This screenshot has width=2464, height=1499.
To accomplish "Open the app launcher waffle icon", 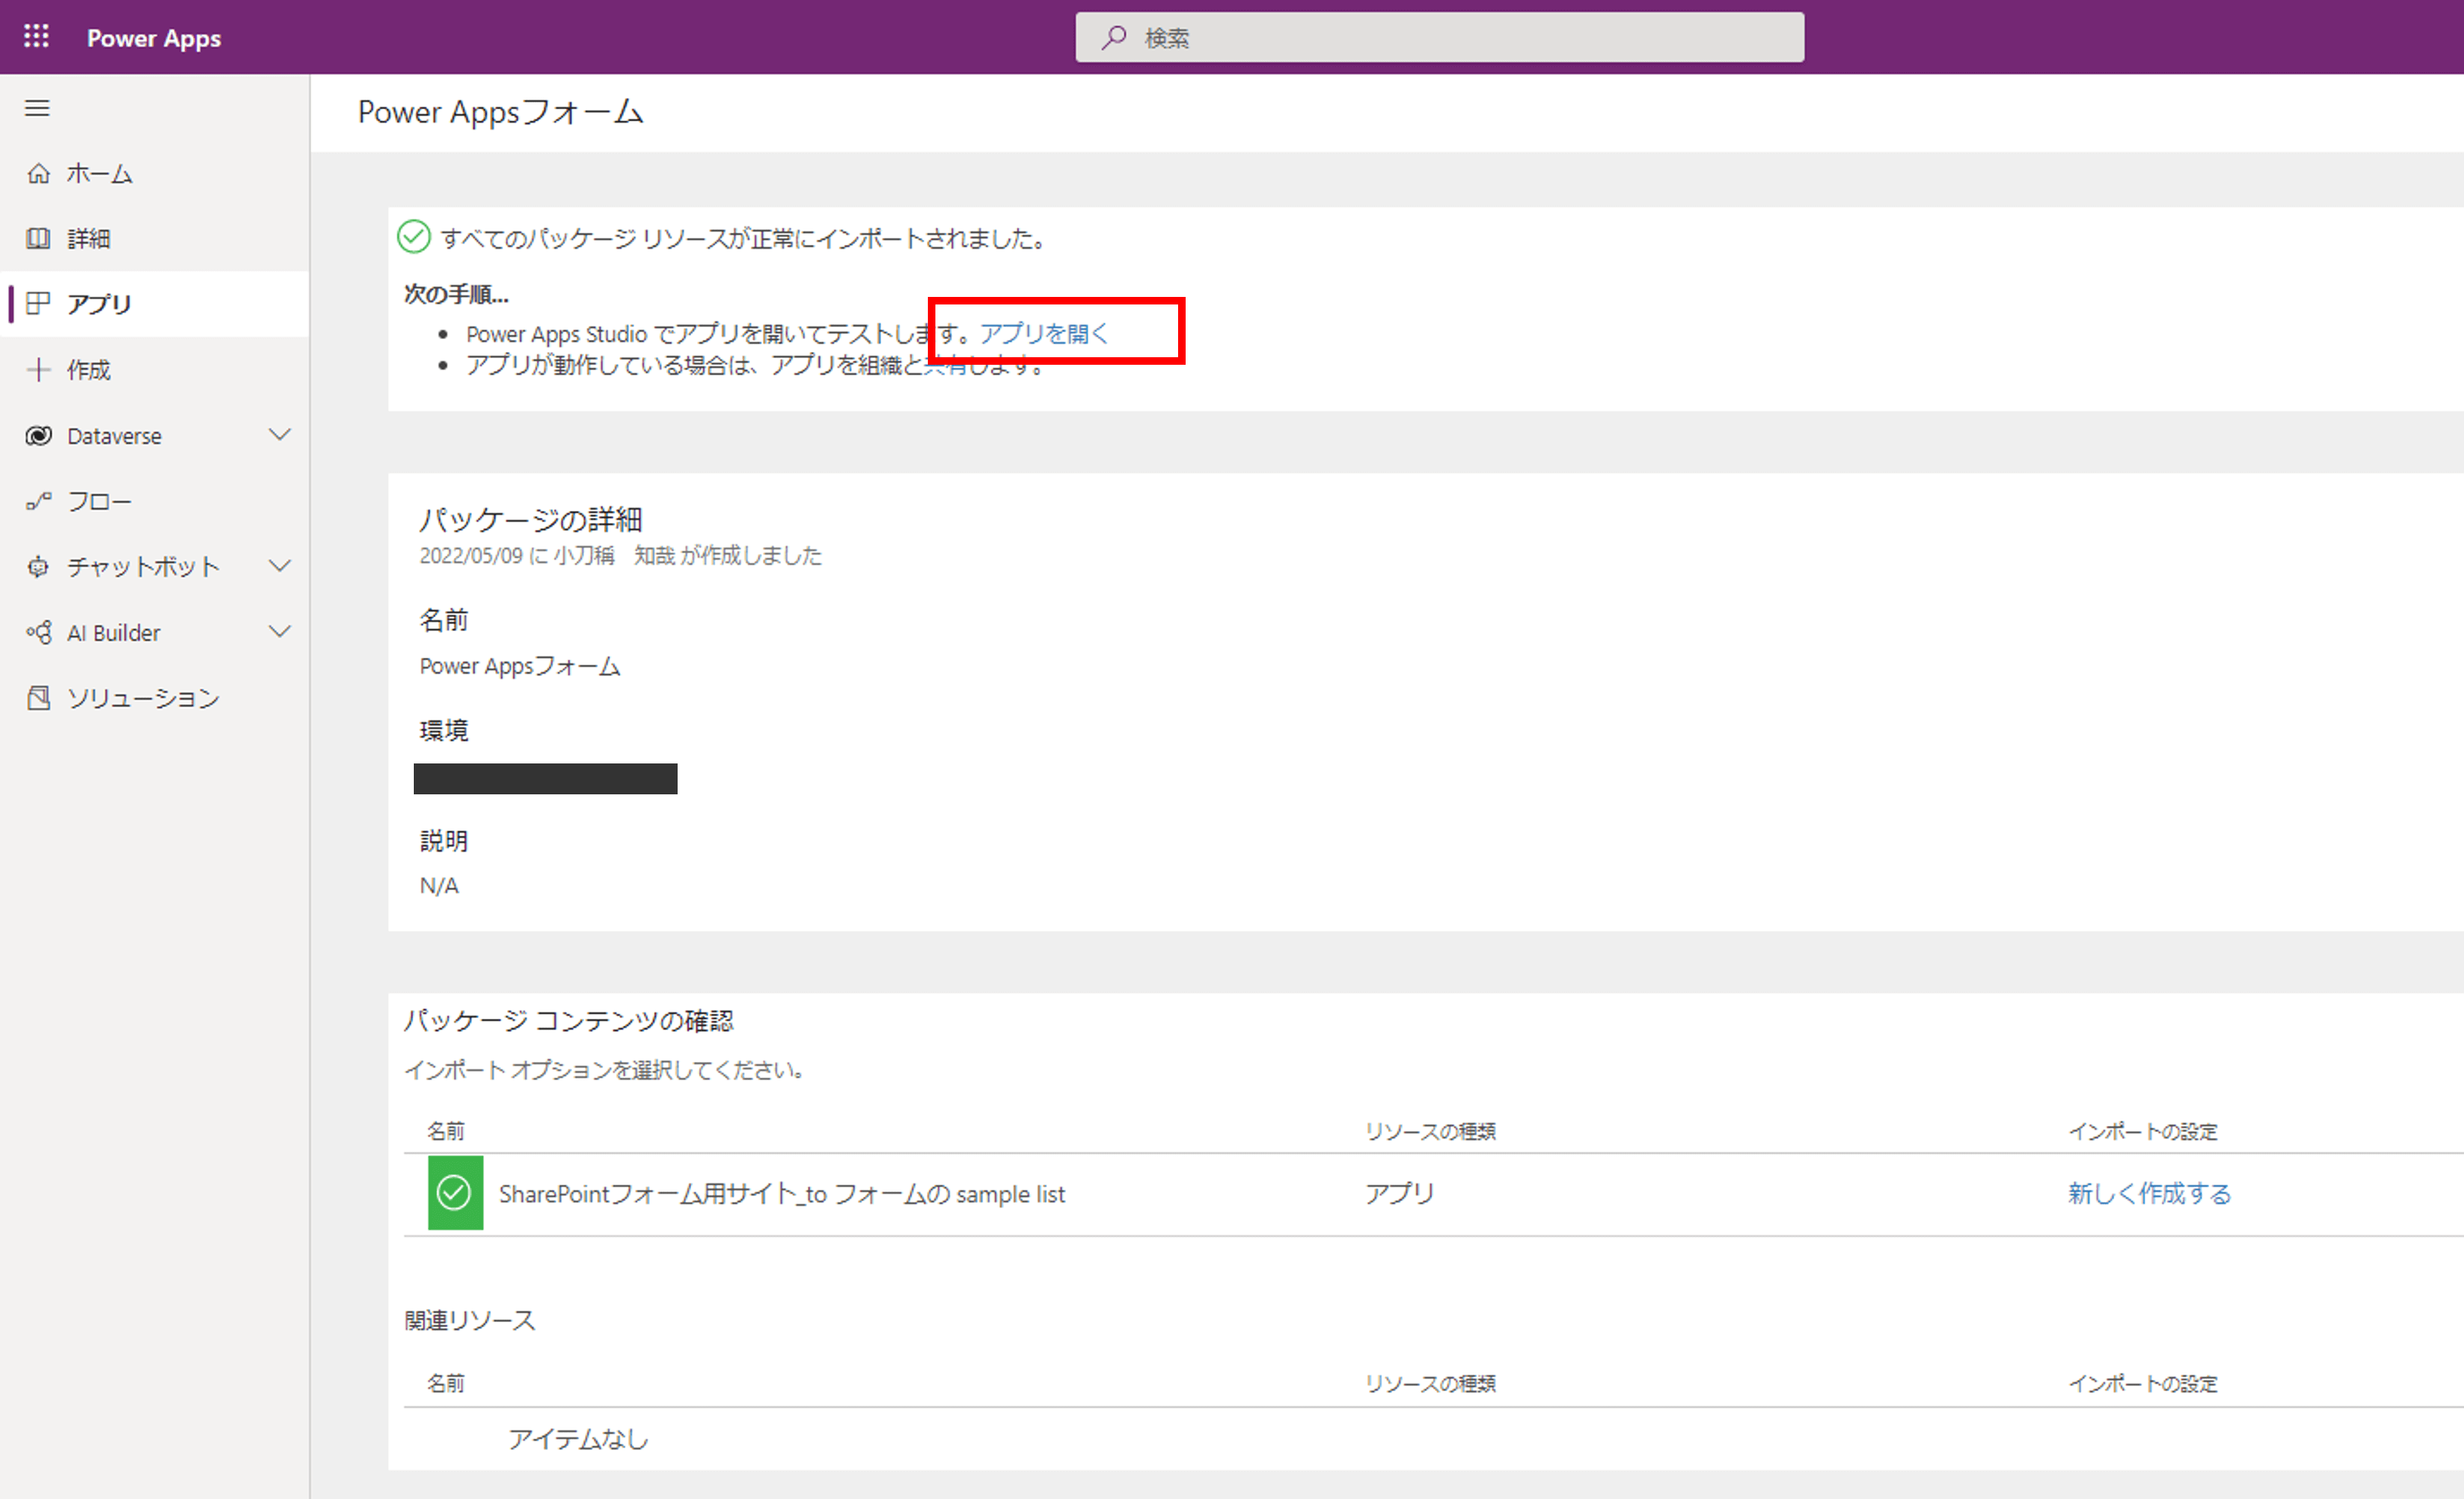I will click(36, 37).
